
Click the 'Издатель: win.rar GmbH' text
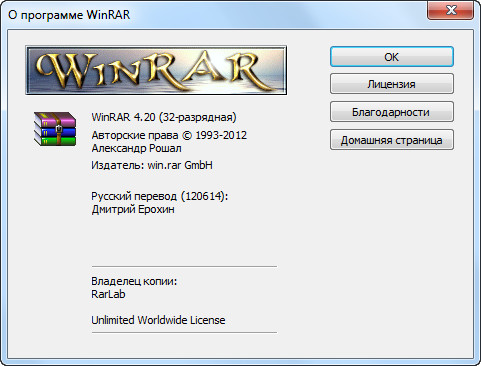pyautogui.click(x=152, y=165)
